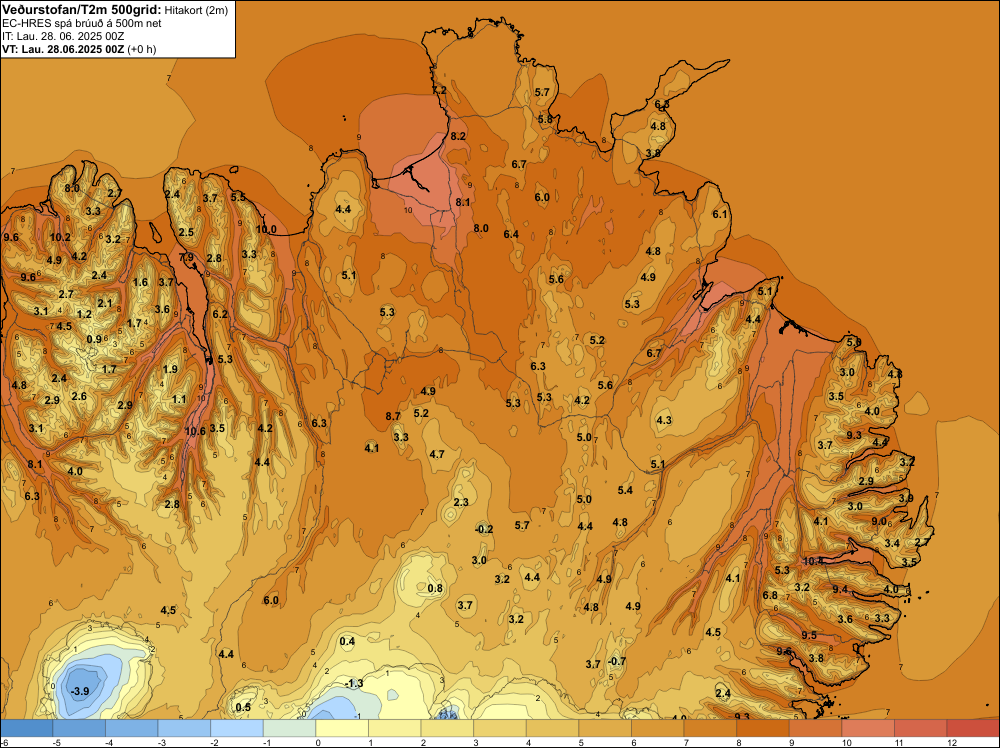Pick the legend swatch right of label 12
The width and height of the screenshot is (1000, 748).
pyautogui.click(x=973, y=728)
